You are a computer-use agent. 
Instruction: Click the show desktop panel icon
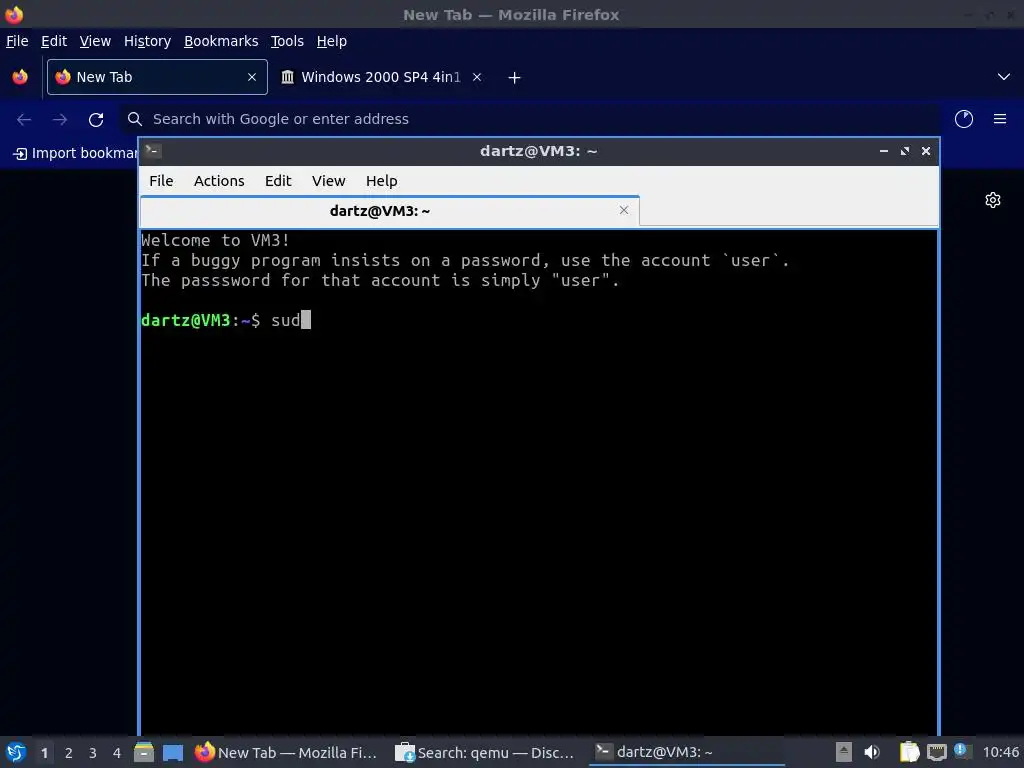pyautogui.click(x=173, y=752)
